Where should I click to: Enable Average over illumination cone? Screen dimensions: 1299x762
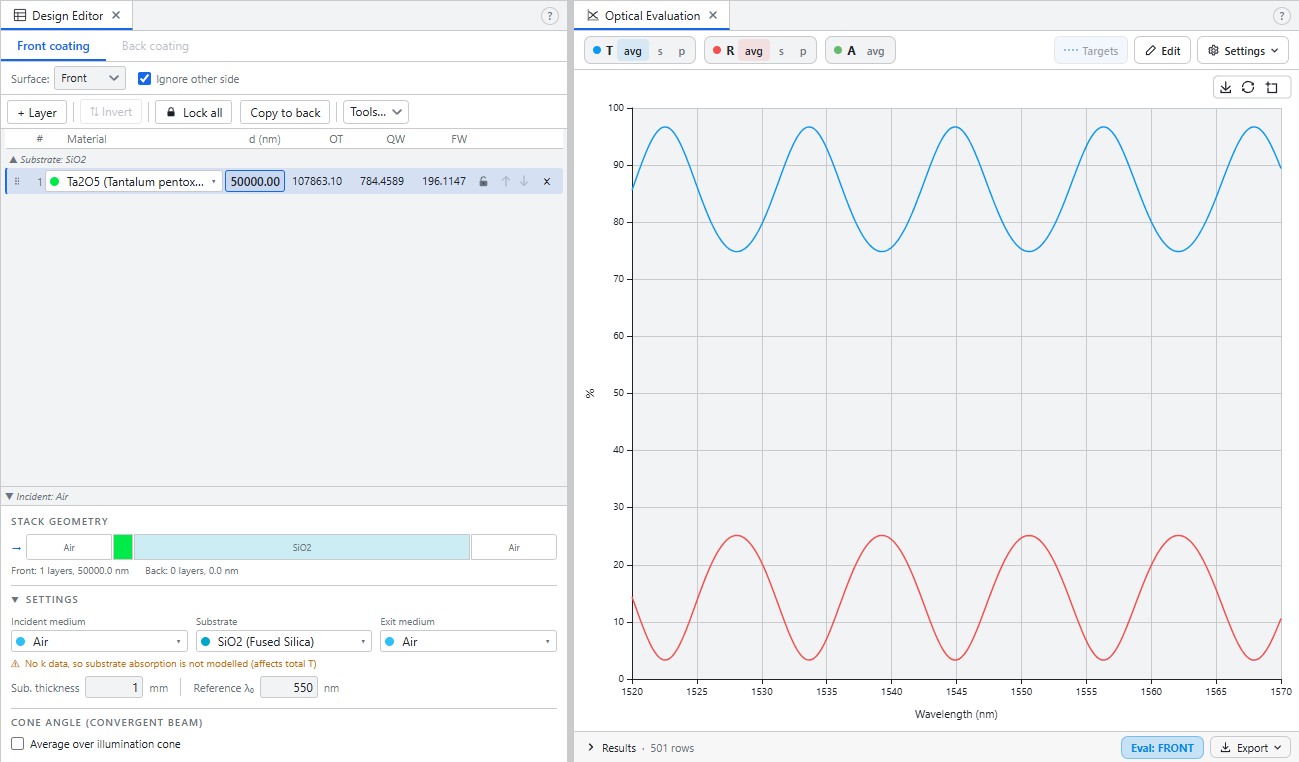[x=17, y=744]
